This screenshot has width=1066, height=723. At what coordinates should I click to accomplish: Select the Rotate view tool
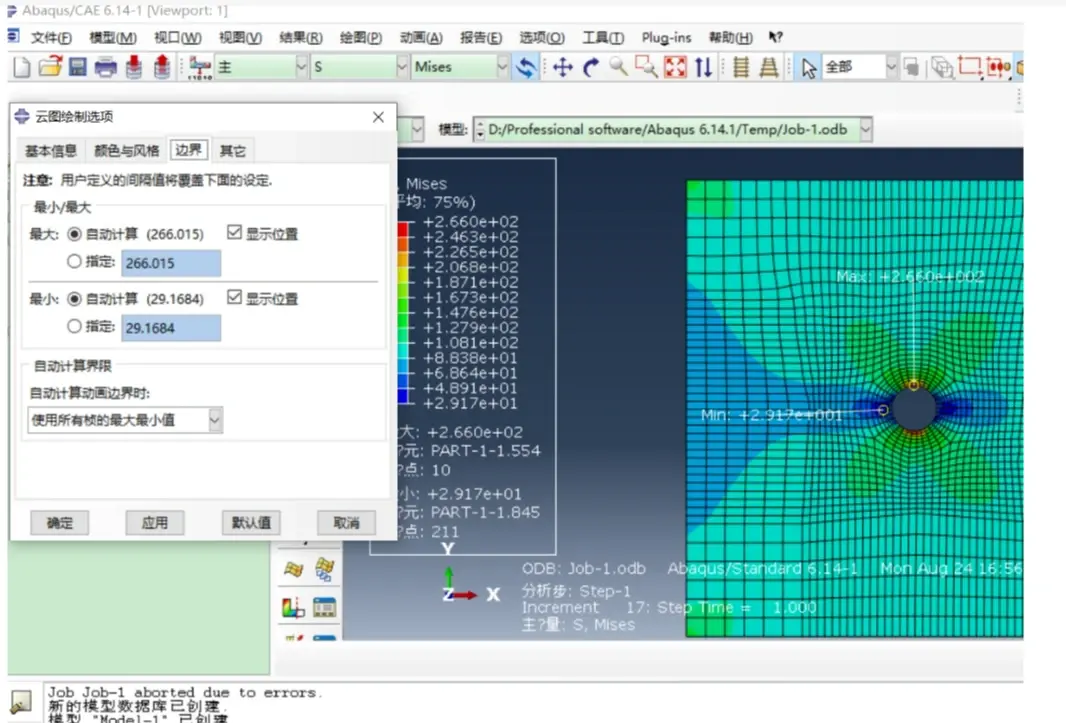(590, 67)
